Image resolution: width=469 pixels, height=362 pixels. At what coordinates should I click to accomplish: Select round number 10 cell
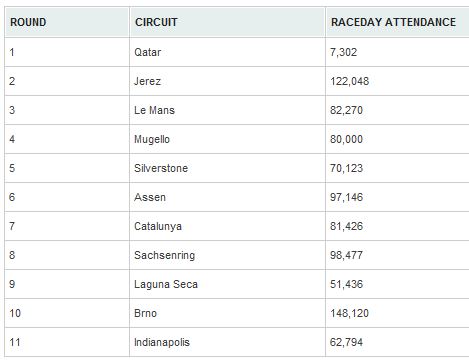click(x=67, y=313)
